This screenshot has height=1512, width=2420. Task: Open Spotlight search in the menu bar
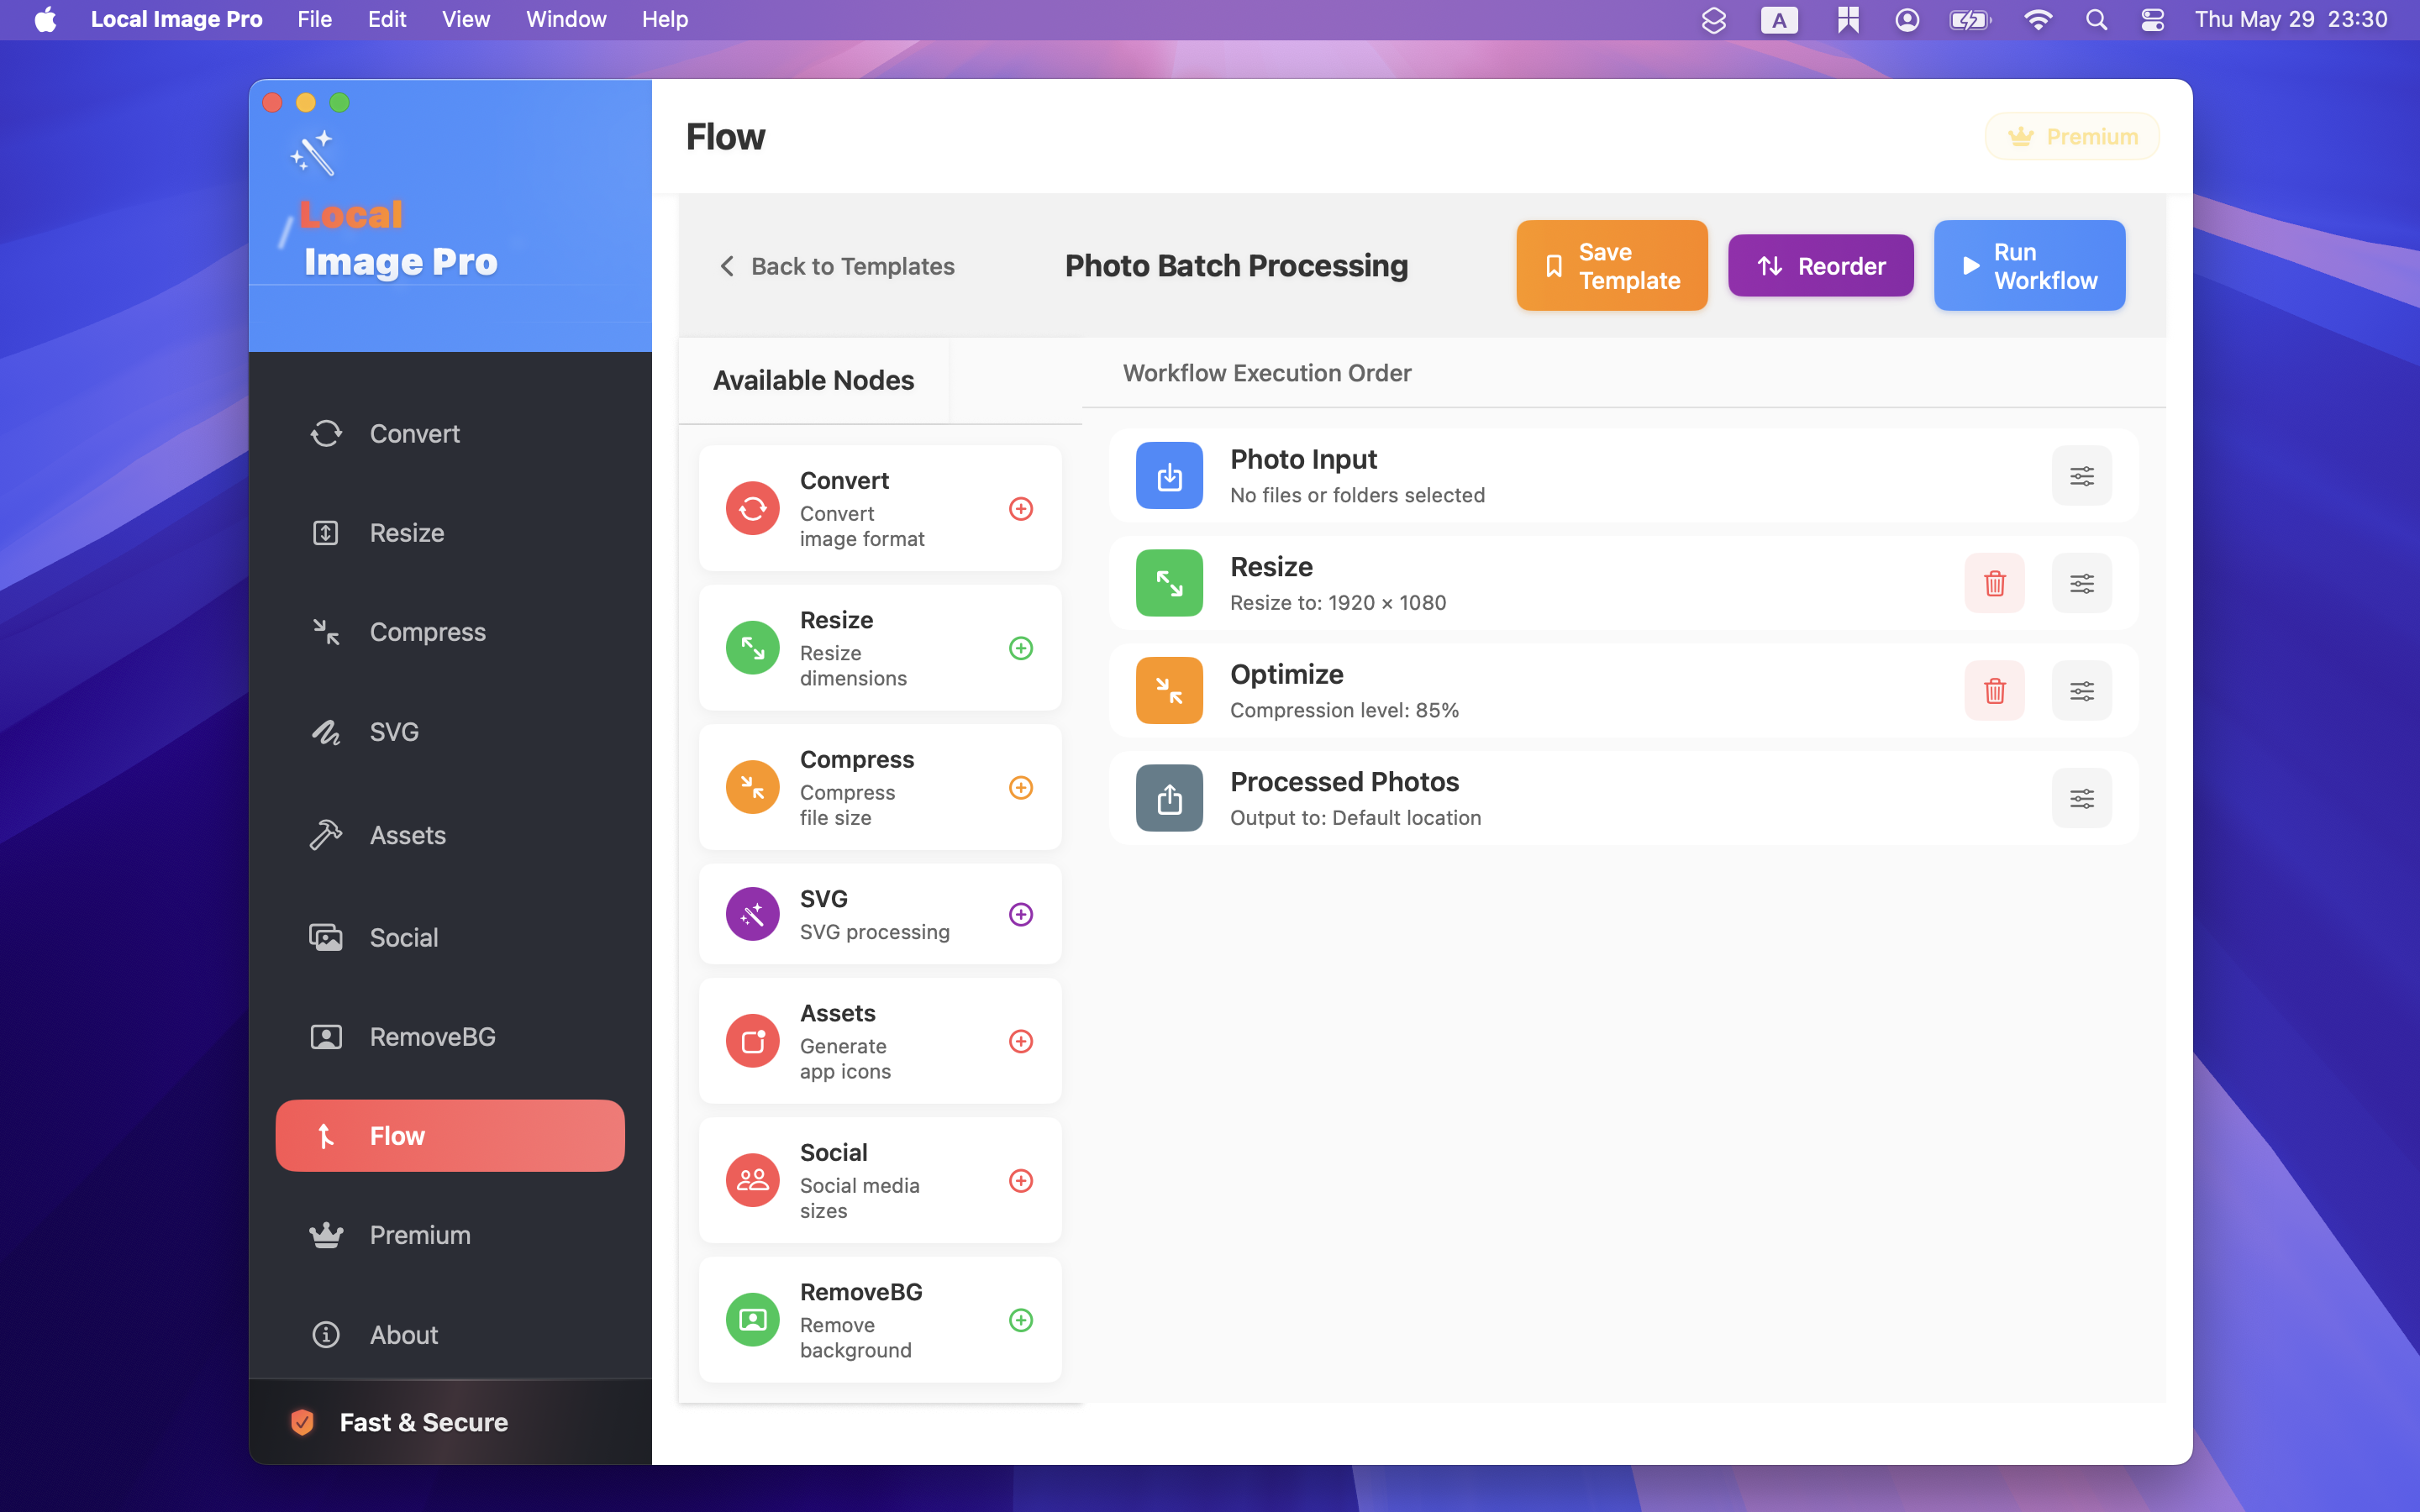(2096, 20)
